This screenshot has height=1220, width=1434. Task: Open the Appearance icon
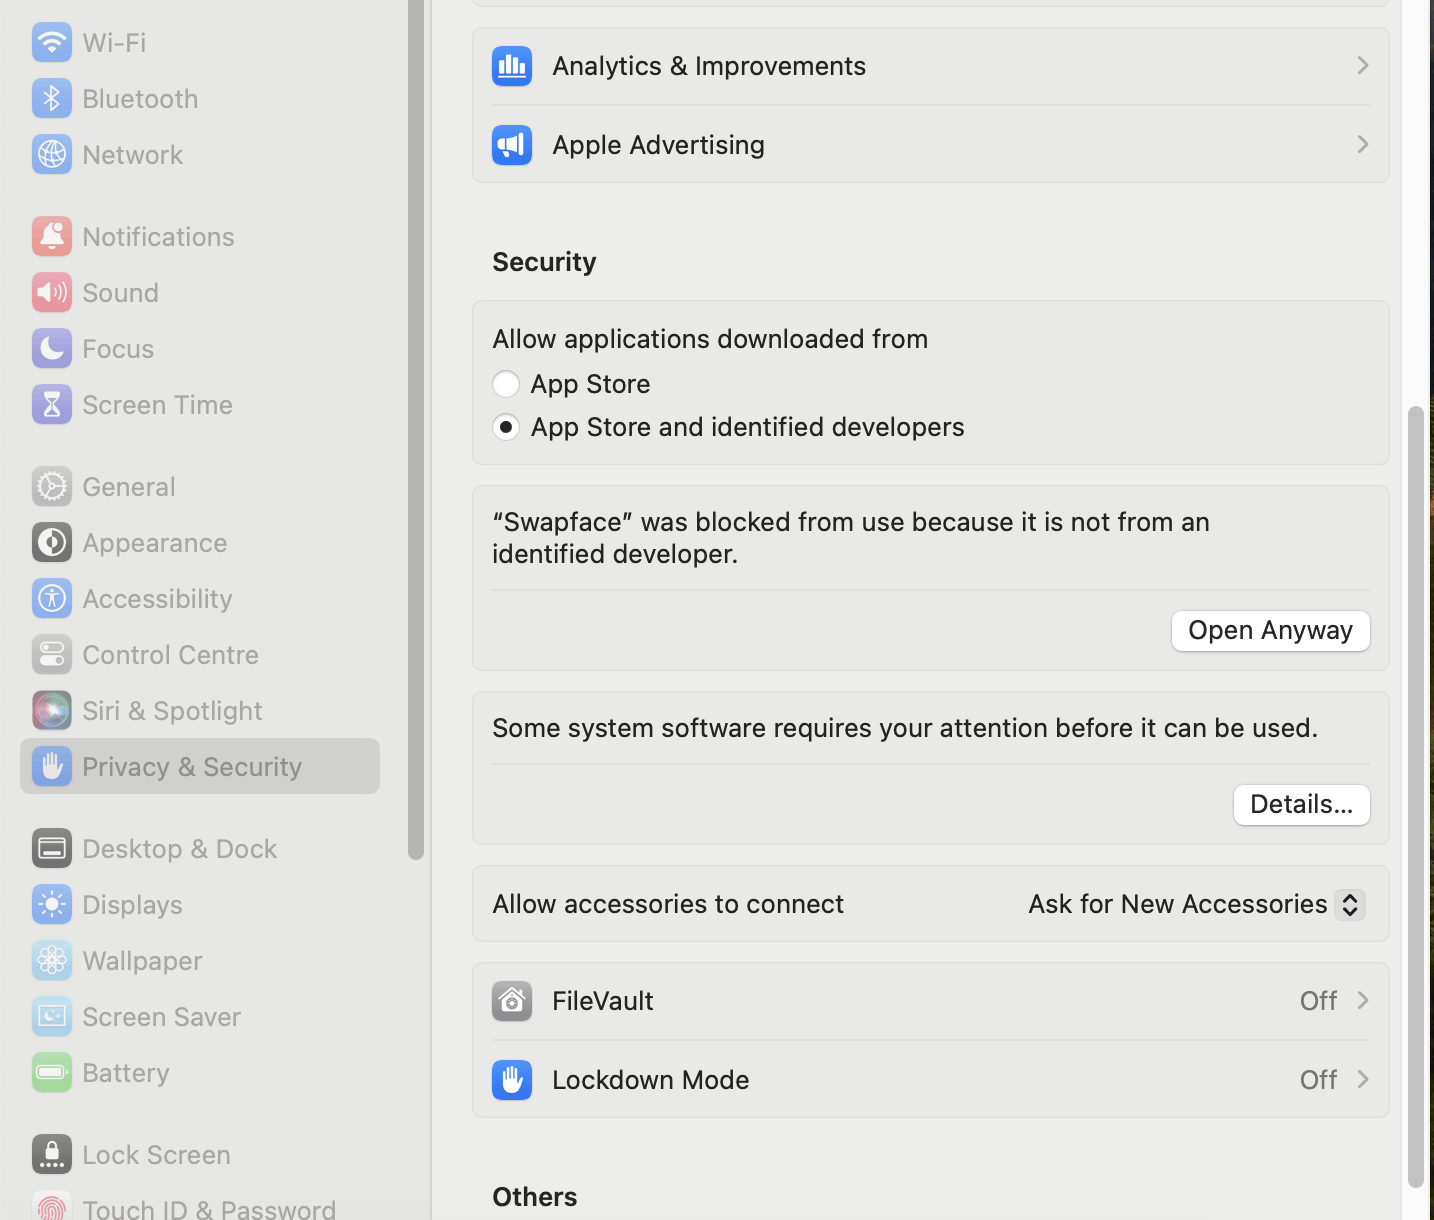(51, 542)
